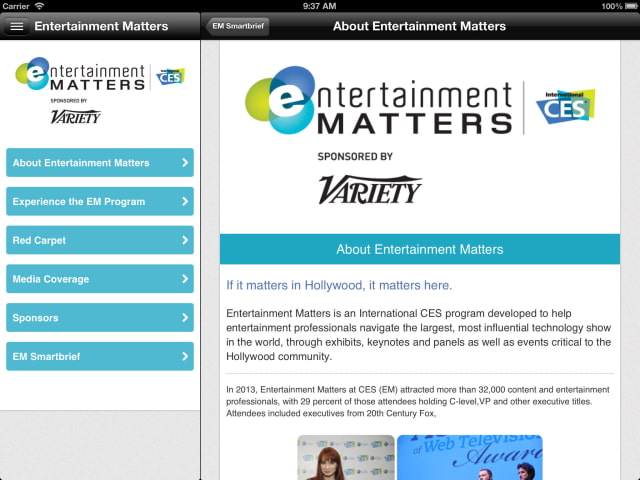The image size is (640, 480).
Task: Tap the Carrier label in status bar
Action: 16,6
